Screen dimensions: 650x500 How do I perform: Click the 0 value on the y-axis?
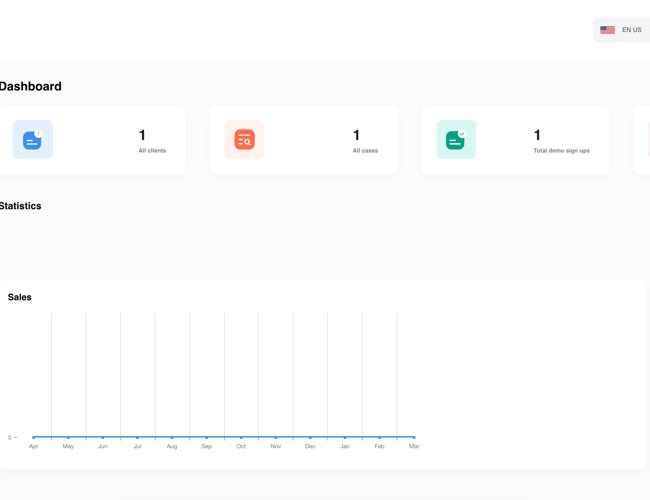tap(10, 437)
